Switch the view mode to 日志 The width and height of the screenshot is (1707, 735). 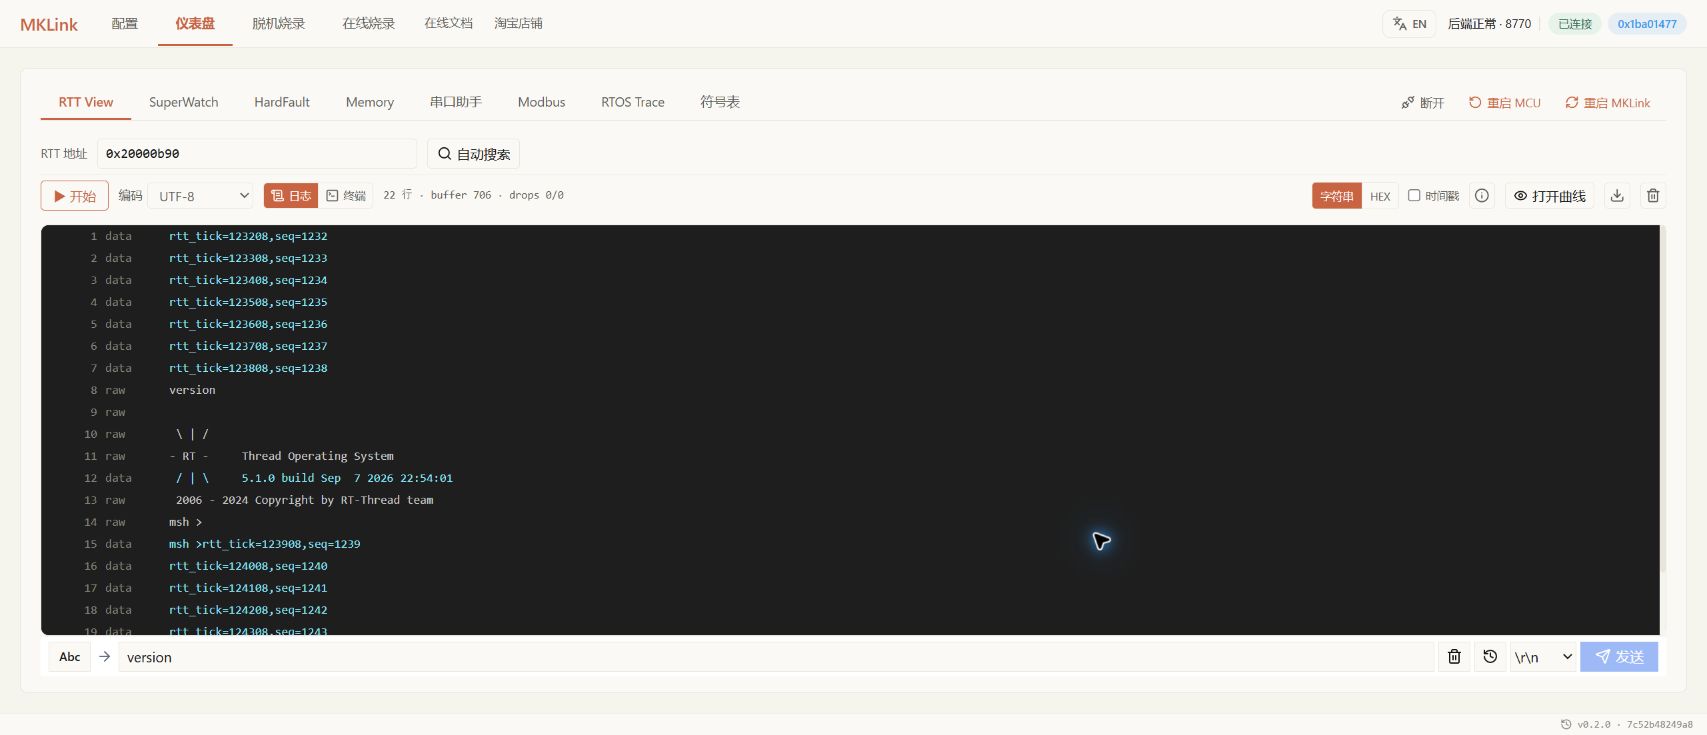pos(291,196)
